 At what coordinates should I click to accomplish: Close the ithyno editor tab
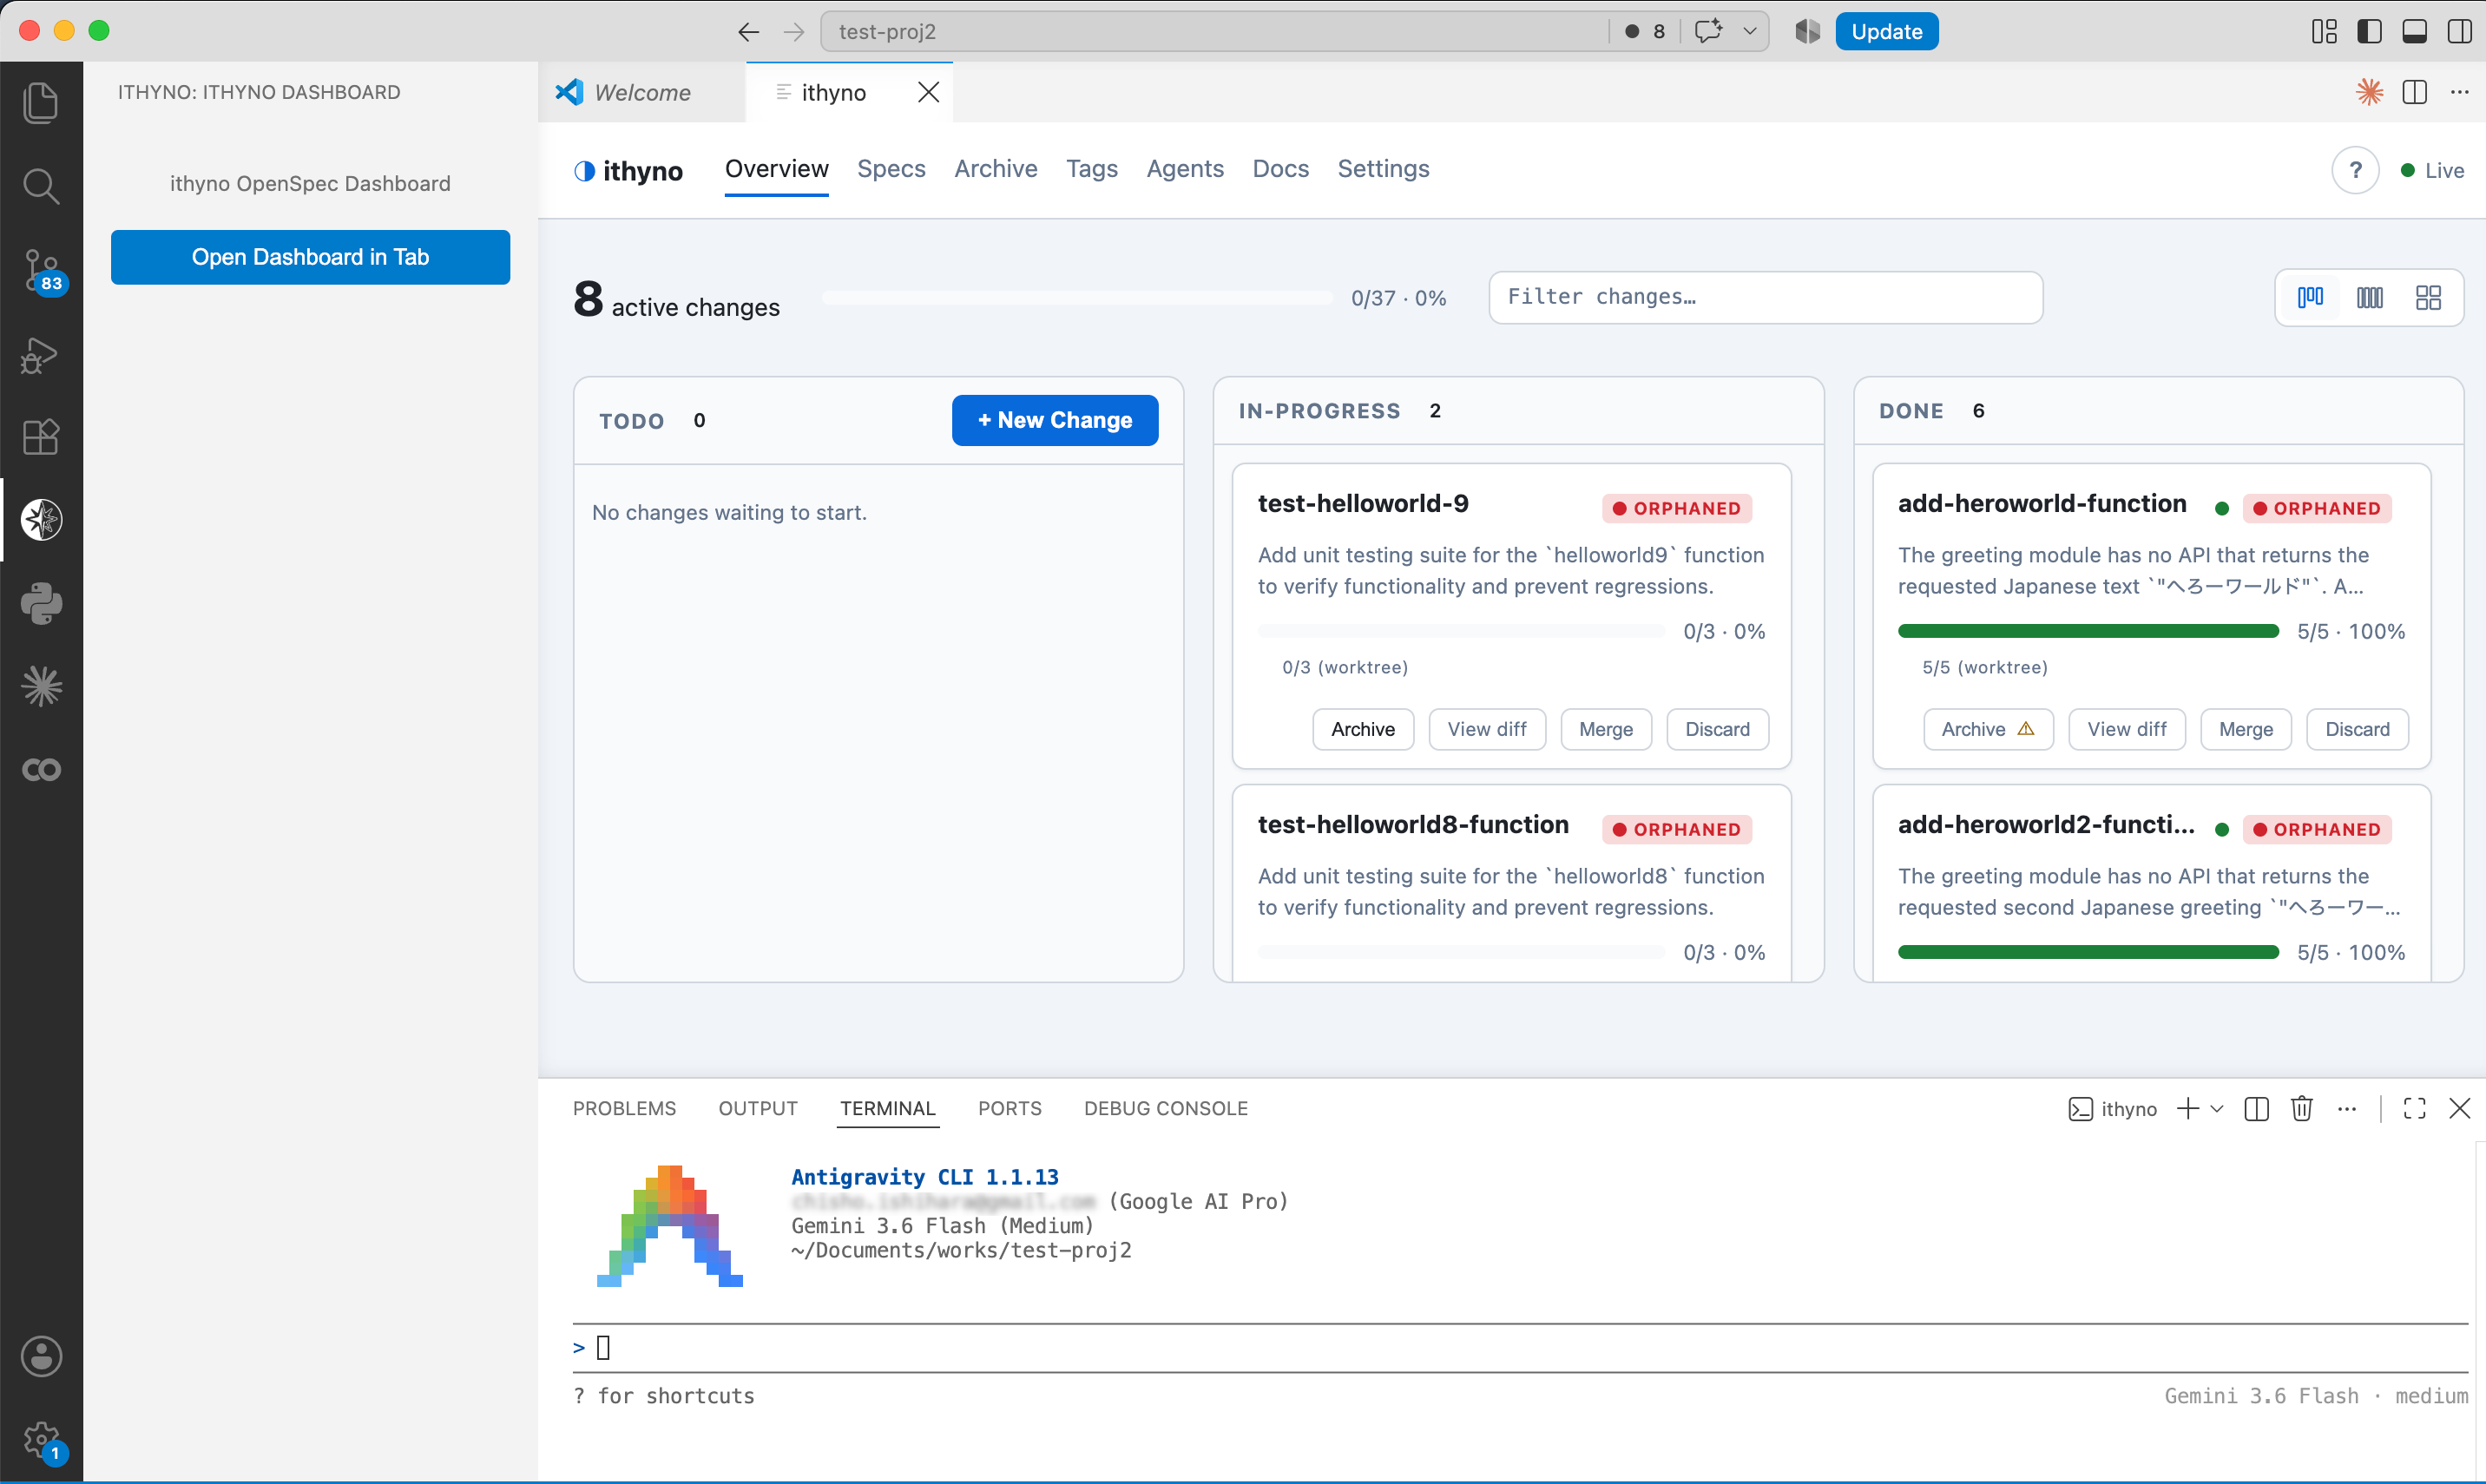928,92
